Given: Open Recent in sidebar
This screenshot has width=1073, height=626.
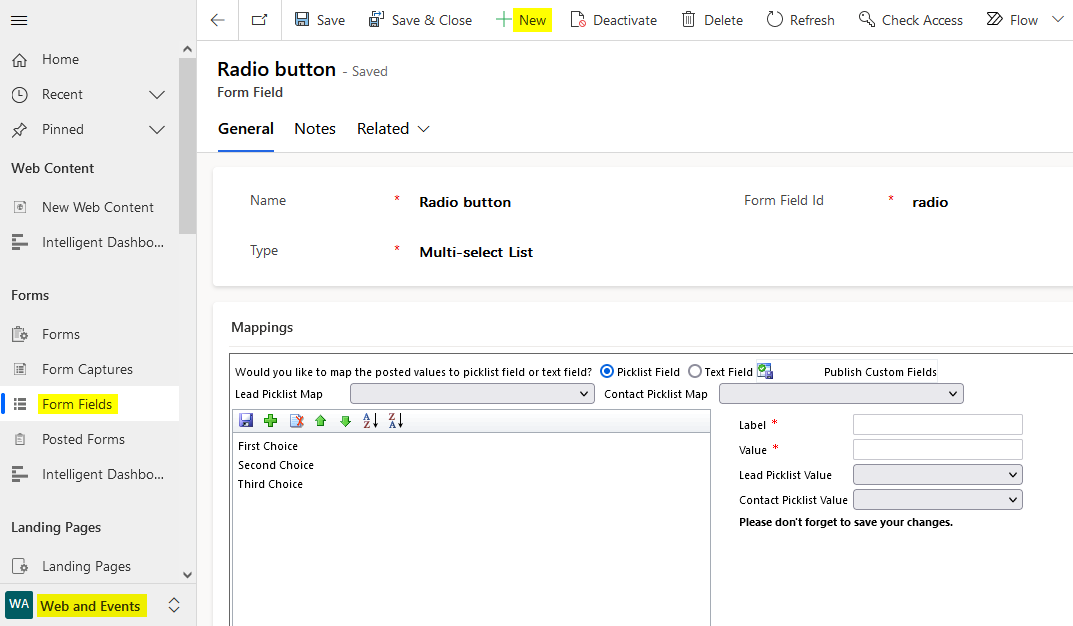Looking at the screenshot, I should click(62, 94).
